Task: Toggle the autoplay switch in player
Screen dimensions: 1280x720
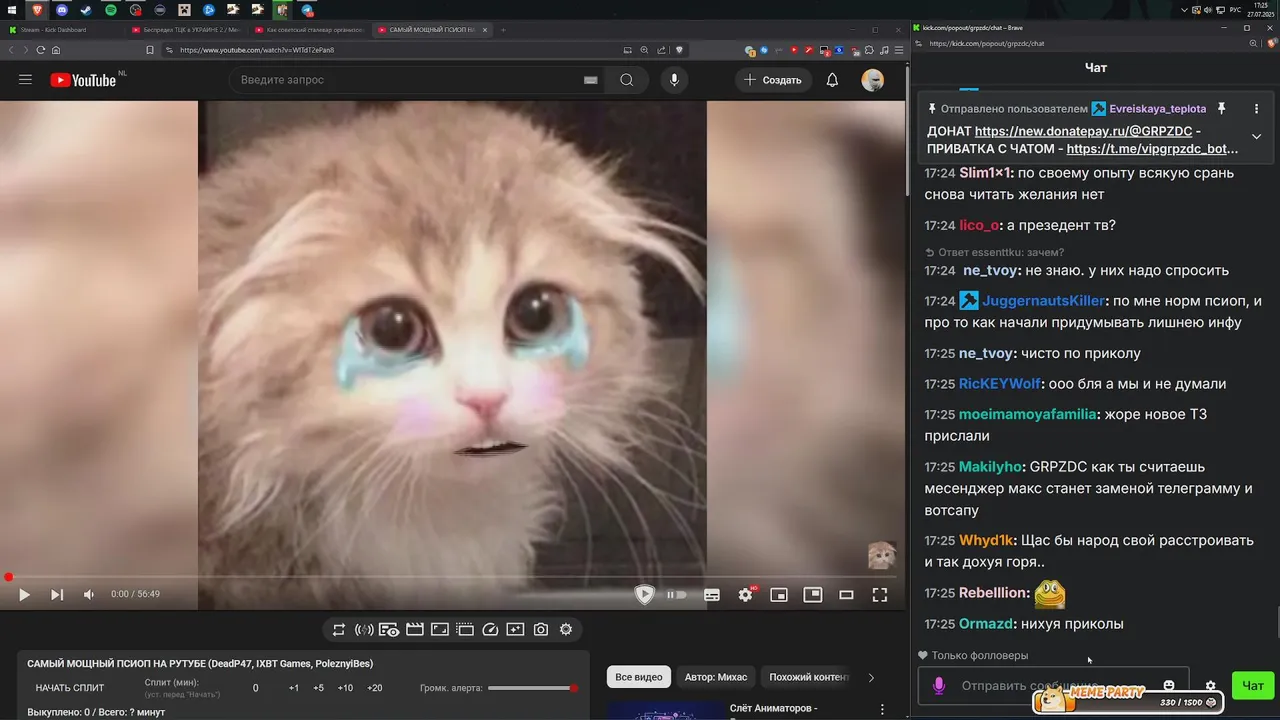Action: coord(677,594)
